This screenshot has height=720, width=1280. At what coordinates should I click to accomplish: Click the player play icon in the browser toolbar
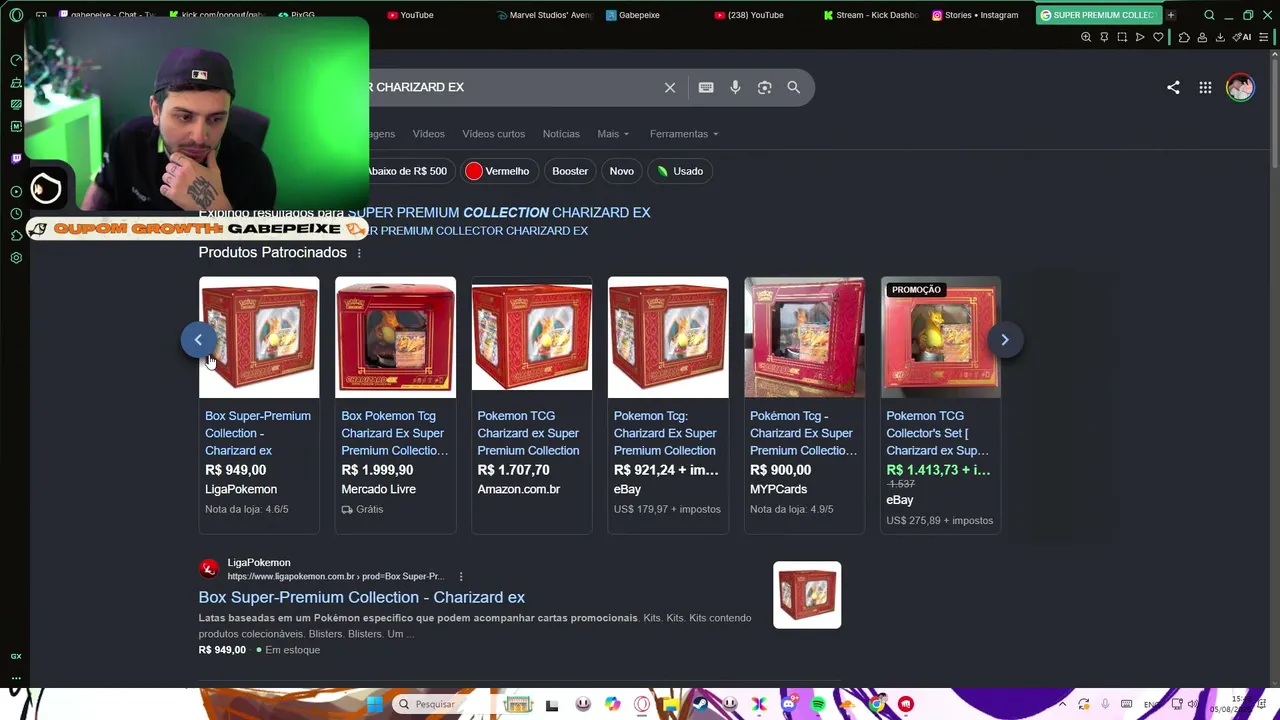tap(1140, 37)
